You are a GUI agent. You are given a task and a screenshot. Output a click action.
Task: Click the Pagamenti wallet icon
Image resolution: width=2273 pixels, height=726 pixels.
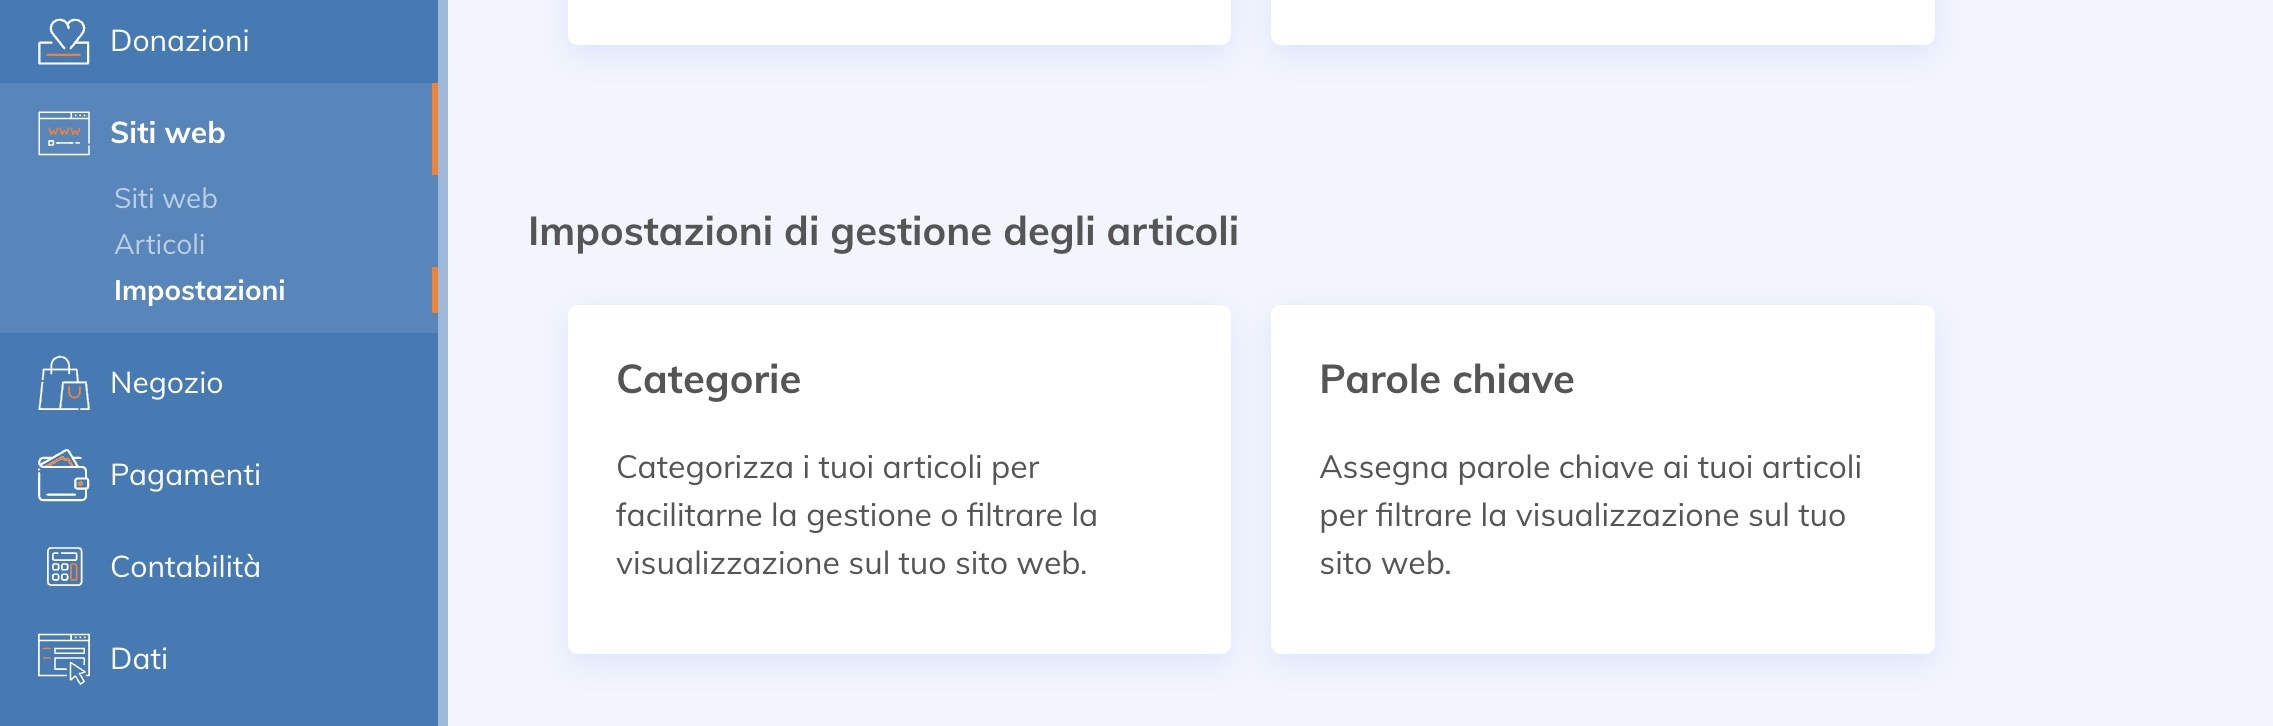coord(63,475)
